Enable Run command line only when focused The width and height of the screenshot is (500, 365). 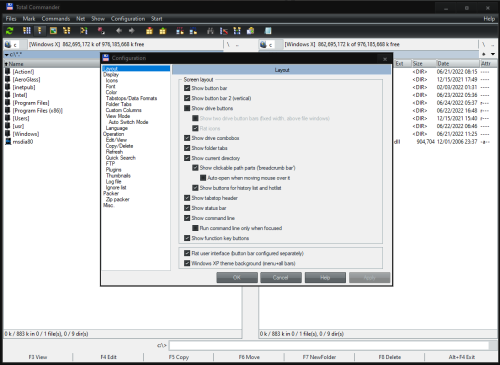tap(195, 228)
